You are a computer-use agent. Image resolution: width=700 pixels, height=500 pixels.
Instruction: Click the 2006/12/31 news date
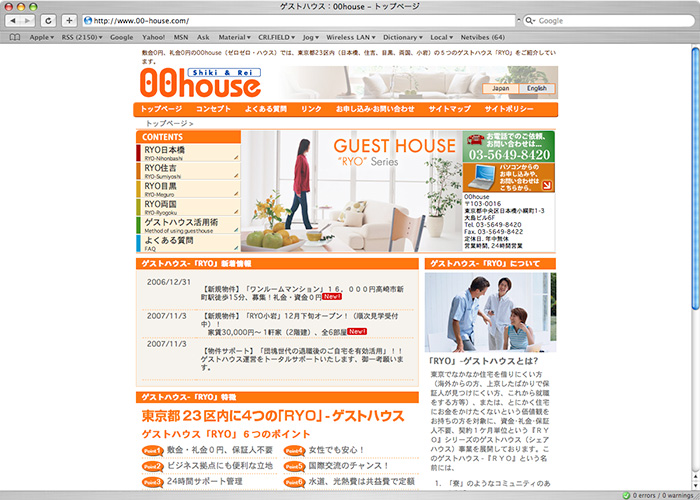click(169, 282)
